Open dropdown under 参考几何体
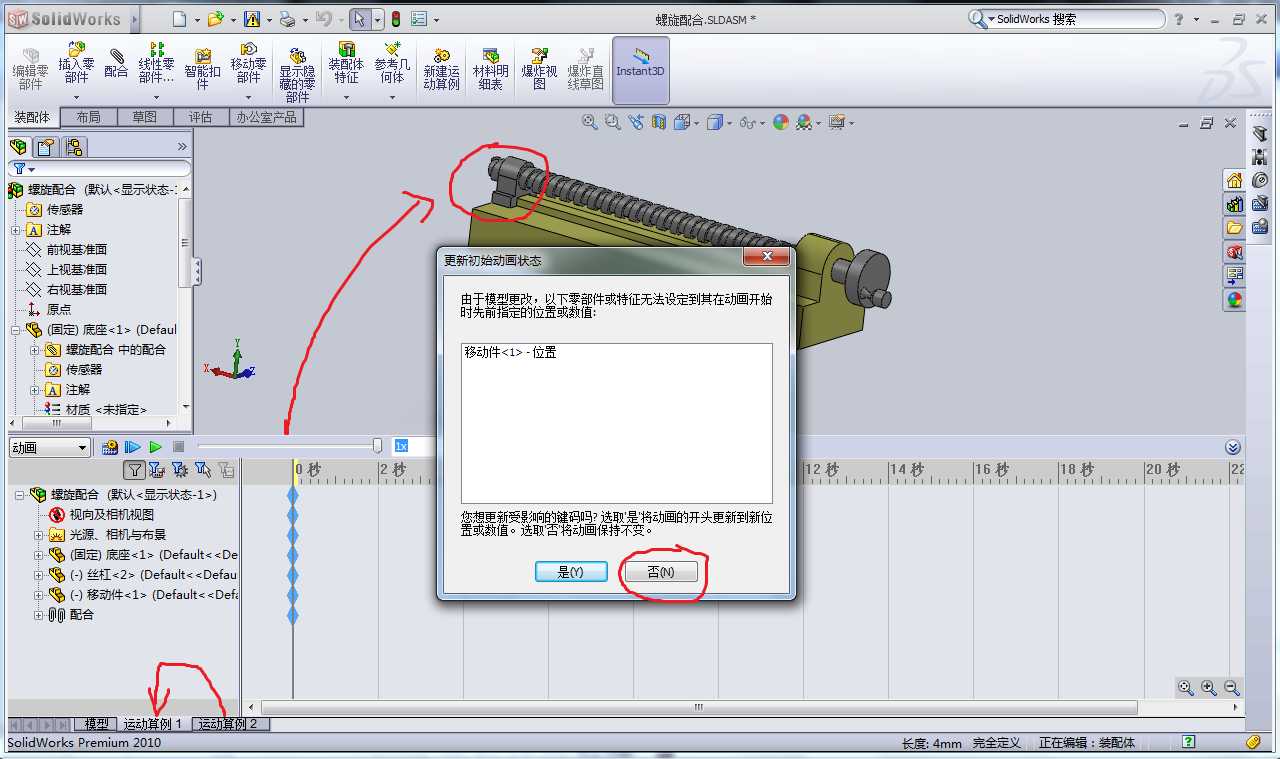This screenshot has height=759, width=1280. click(392, 97)
